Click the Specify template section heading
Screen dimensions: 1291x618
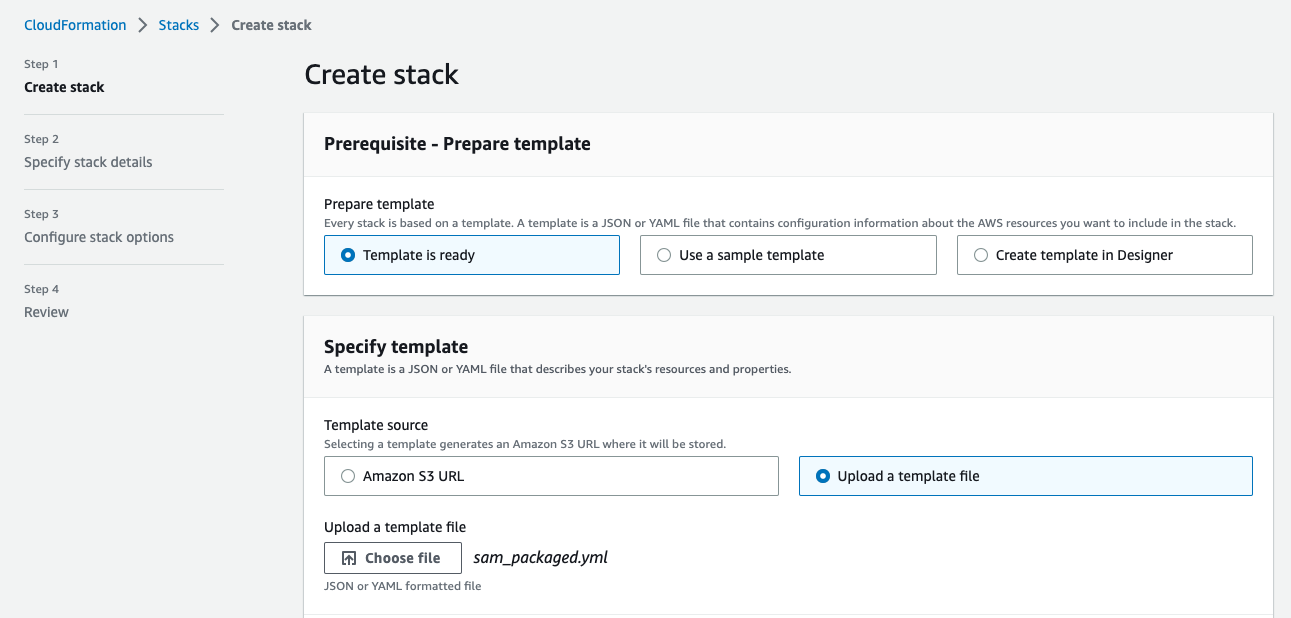point(396,347)
